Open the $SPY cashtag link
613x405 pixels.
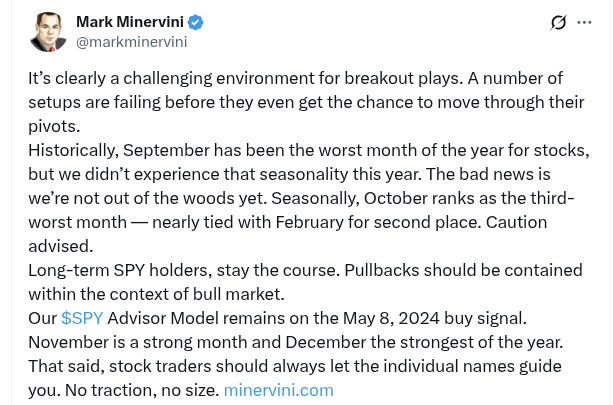tap(82, 318)
